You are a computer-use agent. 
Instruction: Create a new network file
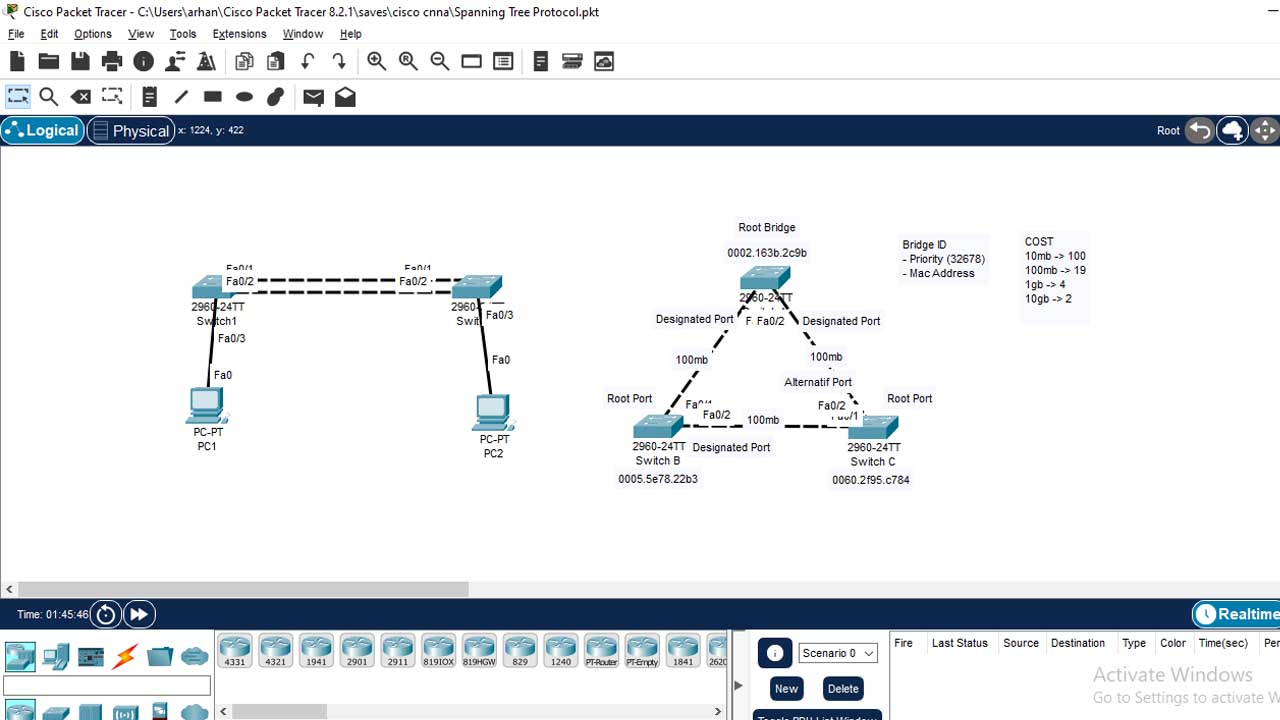[17, 62]
